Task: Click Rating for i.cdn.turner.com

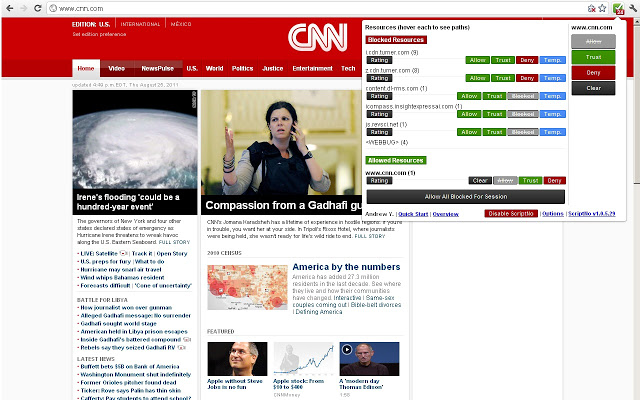Action: [379, 60]
